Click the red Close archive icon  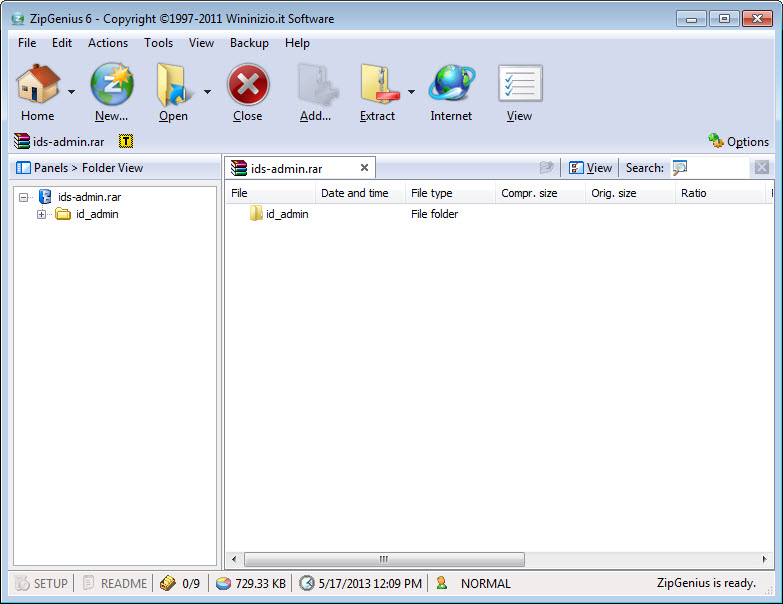click(248, 84)
